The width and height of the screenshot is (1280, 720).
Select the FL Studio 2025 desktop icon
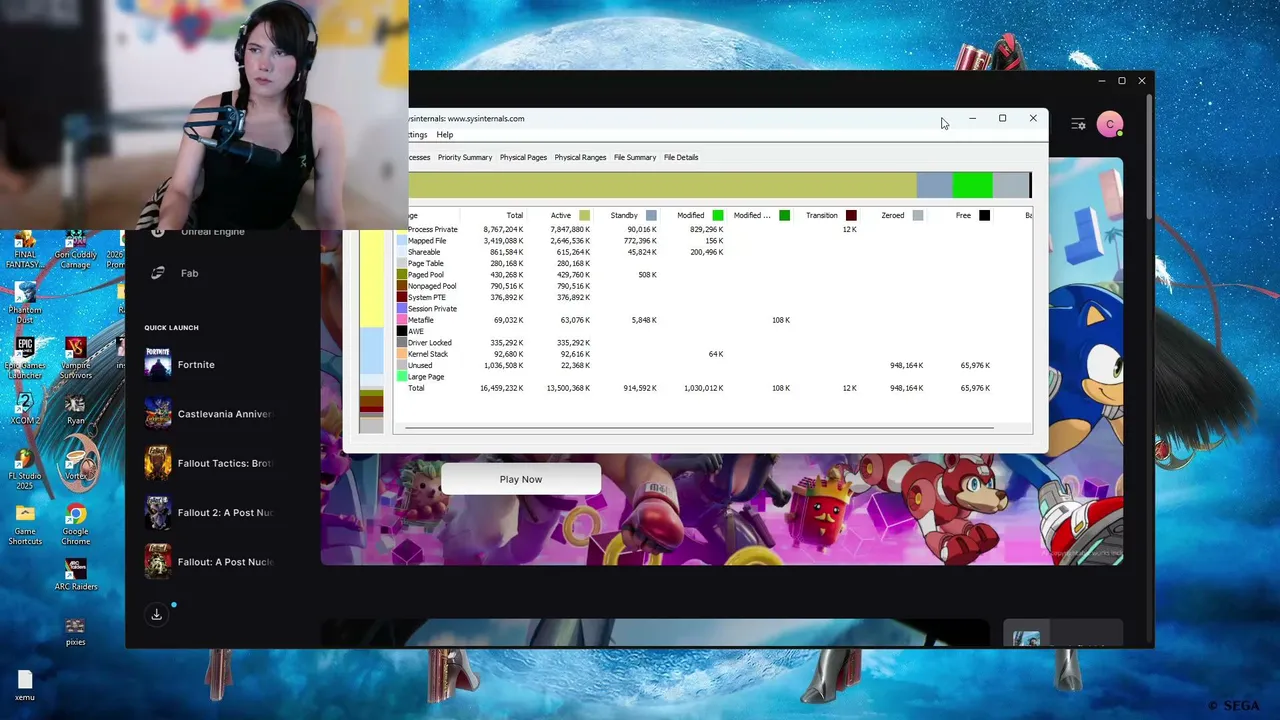coord(25,468)
